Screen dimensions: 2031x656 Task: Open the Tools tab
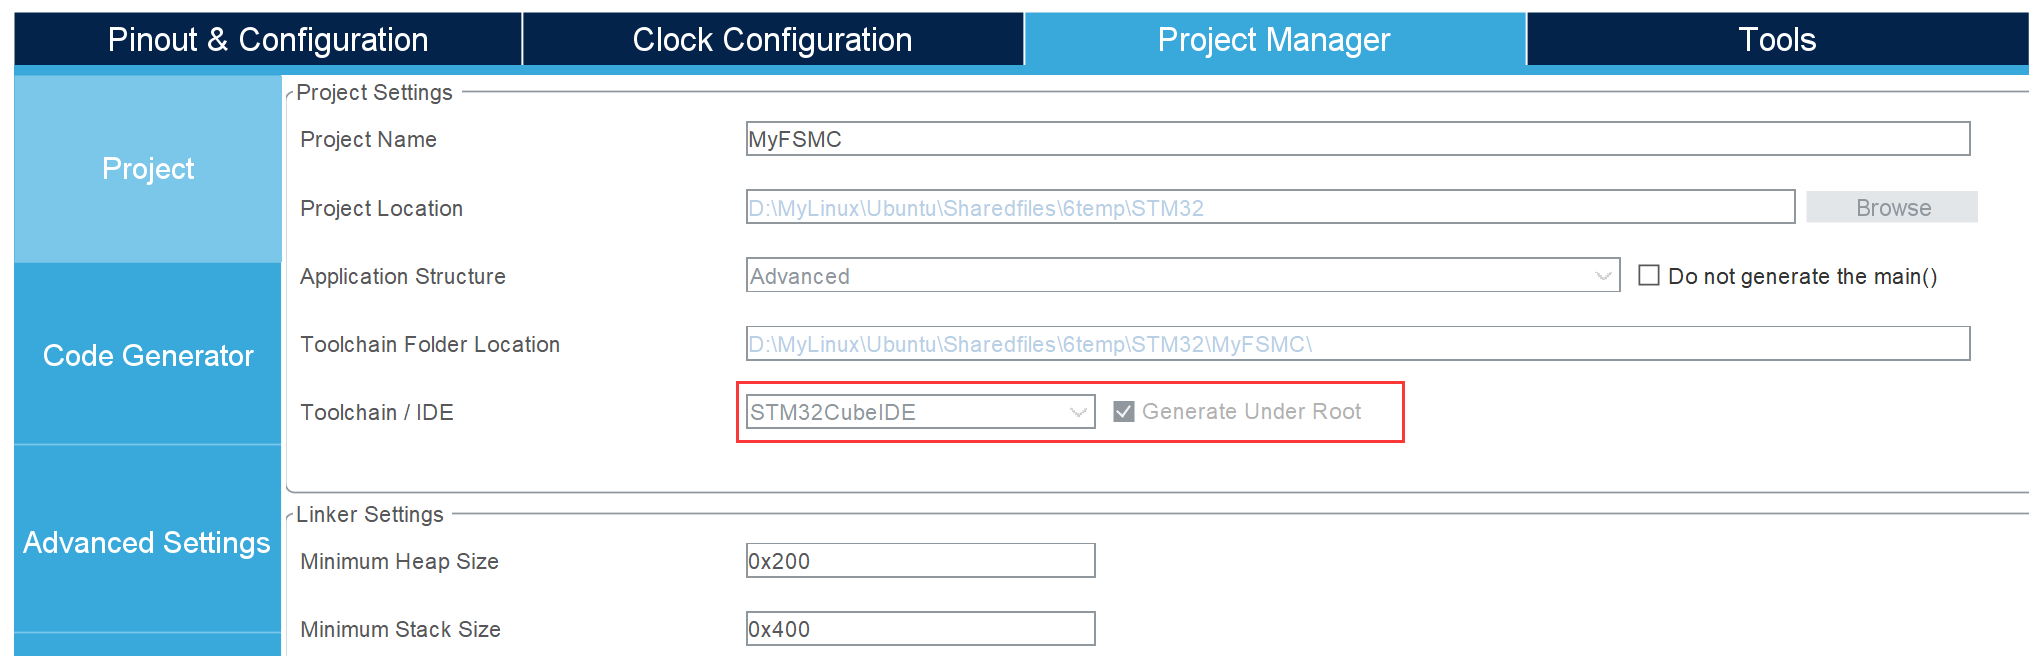tap(1777, 40)
